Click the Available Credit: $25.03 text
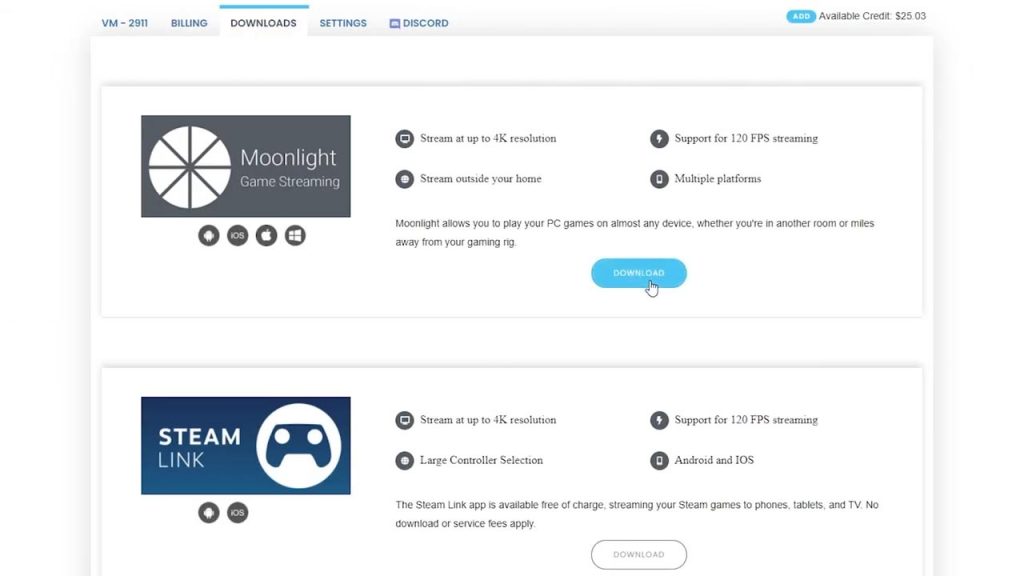 872,16
